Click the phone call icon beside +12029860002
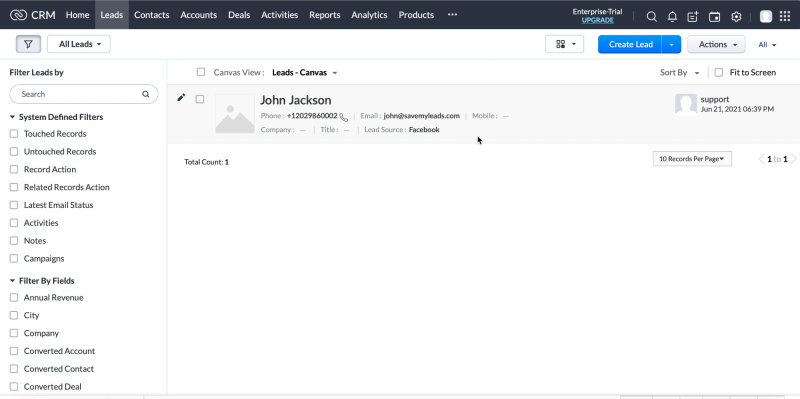Screen dimensions: 800x399 point(343,117)
